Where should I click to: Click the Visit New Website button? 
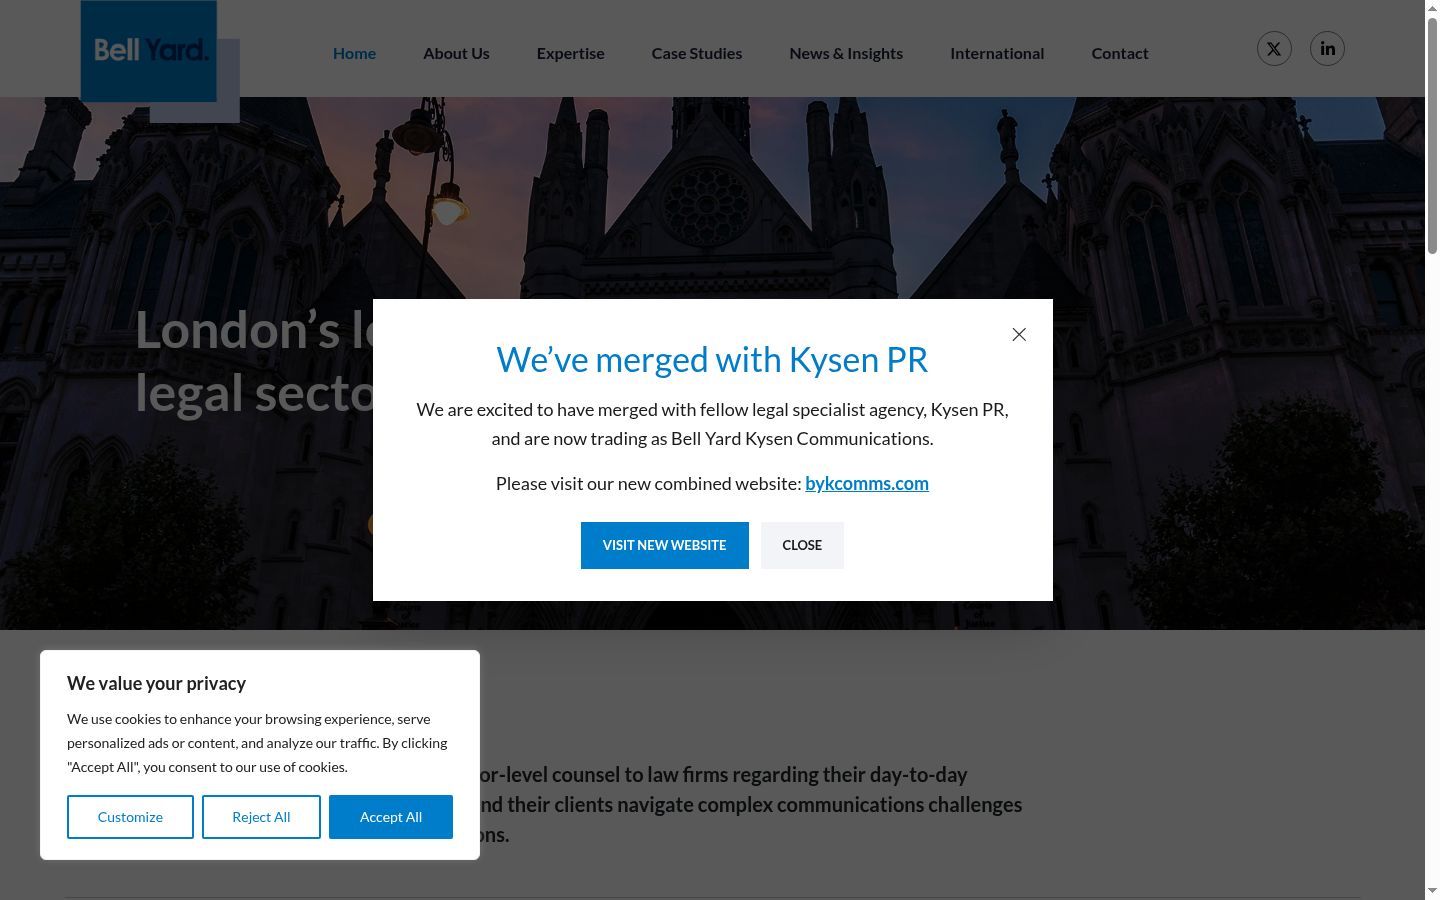click(x=665, y=545)
